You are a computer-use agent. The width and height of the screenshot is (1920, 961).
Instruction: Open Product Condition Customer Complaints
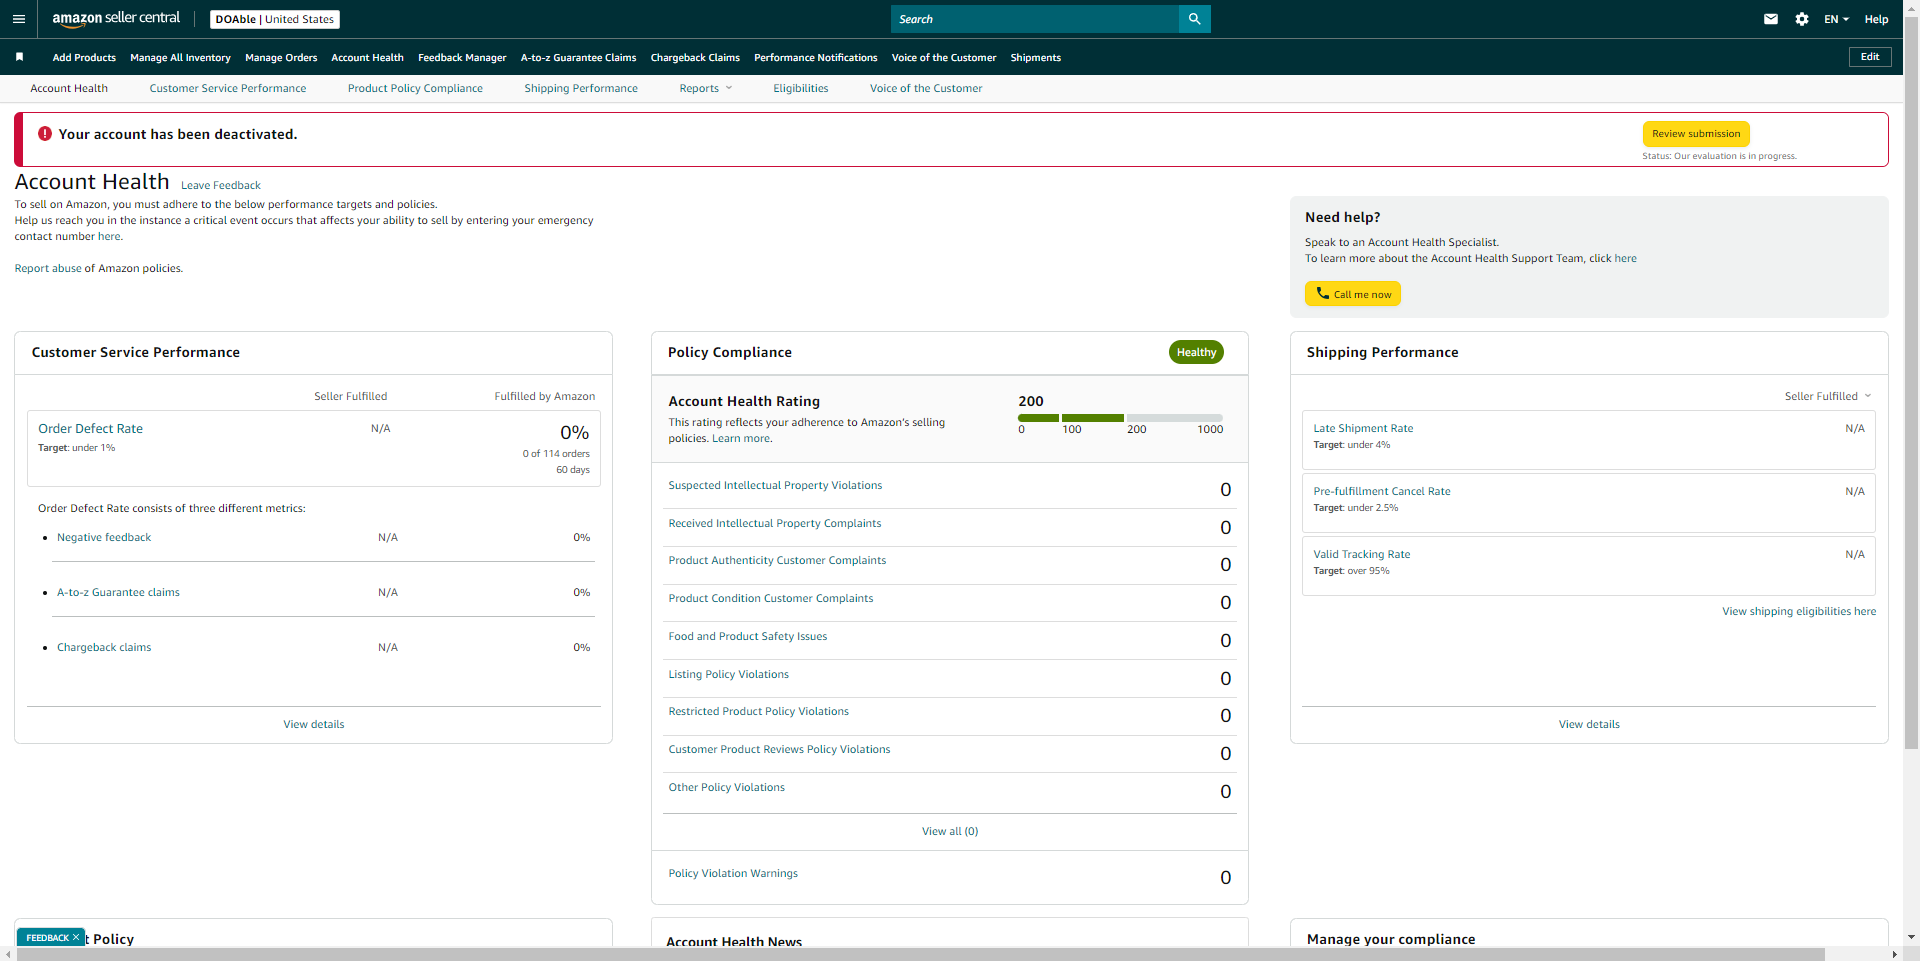point(771,598)
